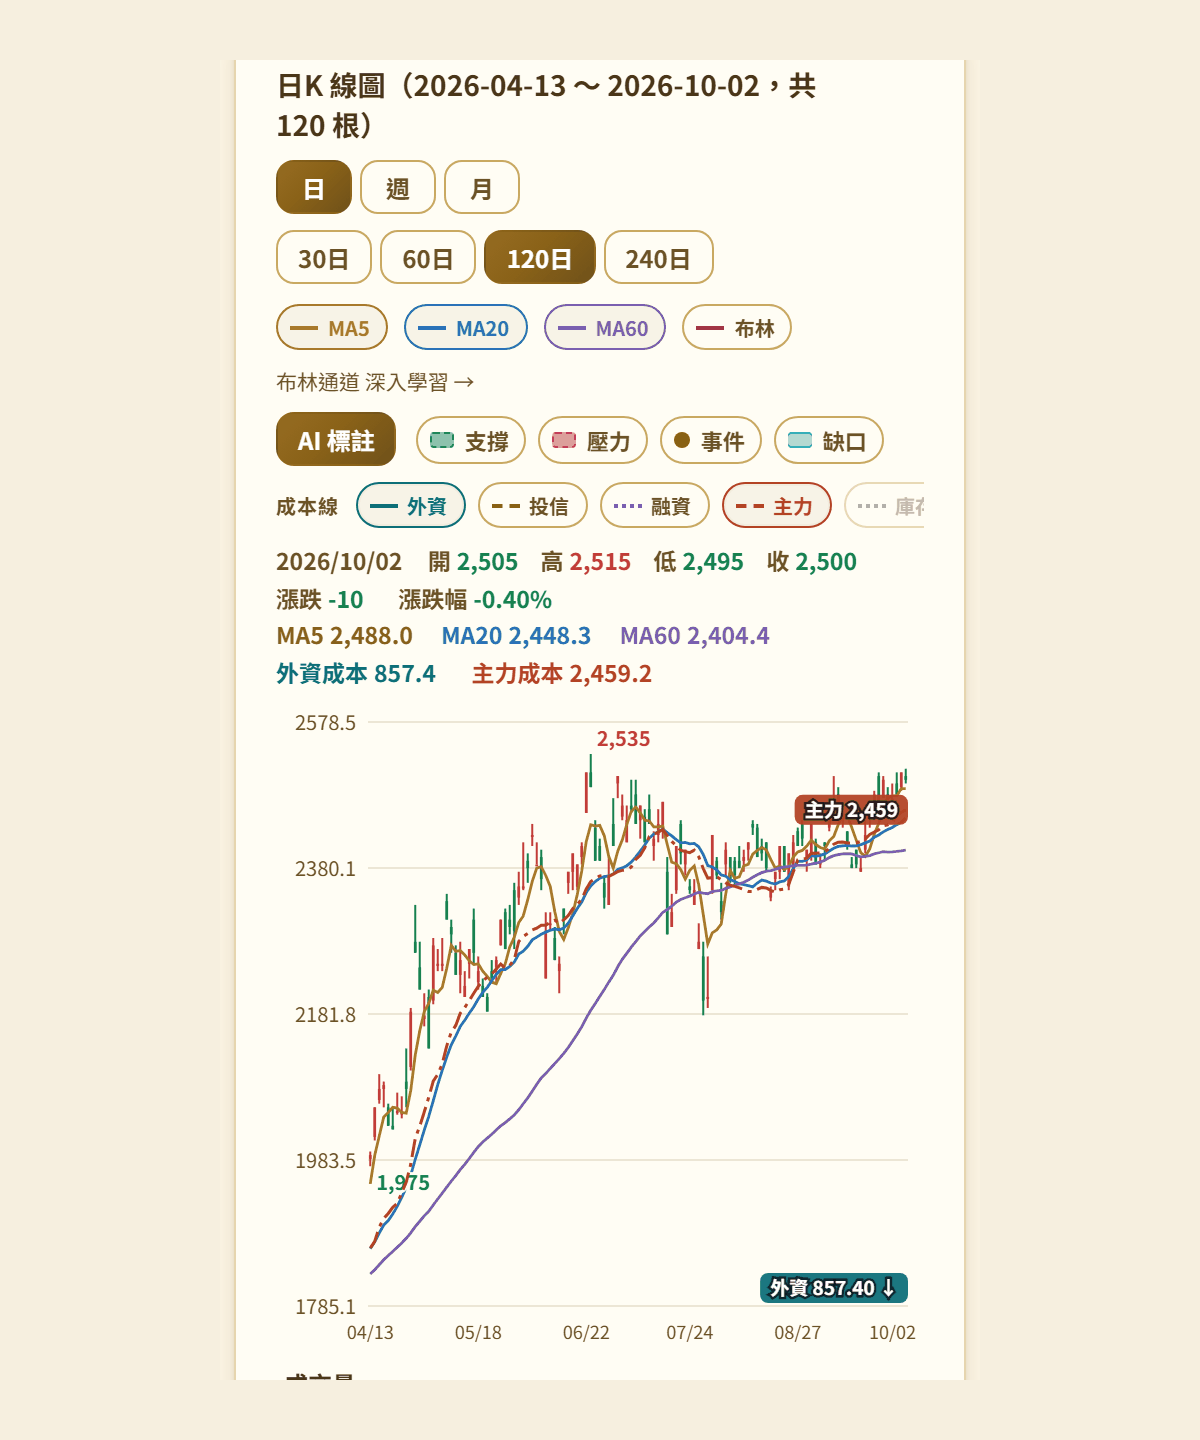Toggle the MA60 moving average line
1200x1440 pixels.
605,327
